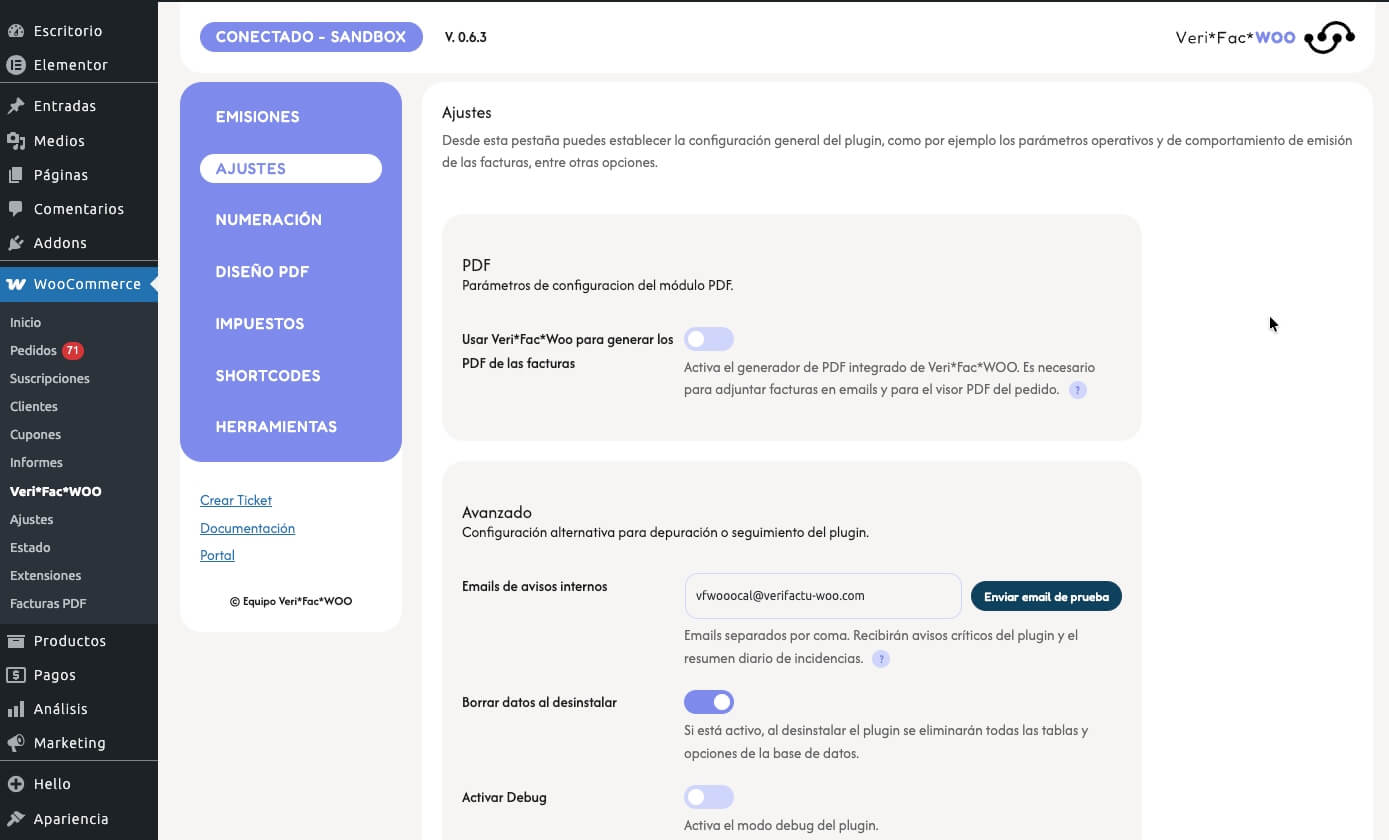Click the © Equipo Veri*Fac*WOO footer text

(x=291, y=602)
